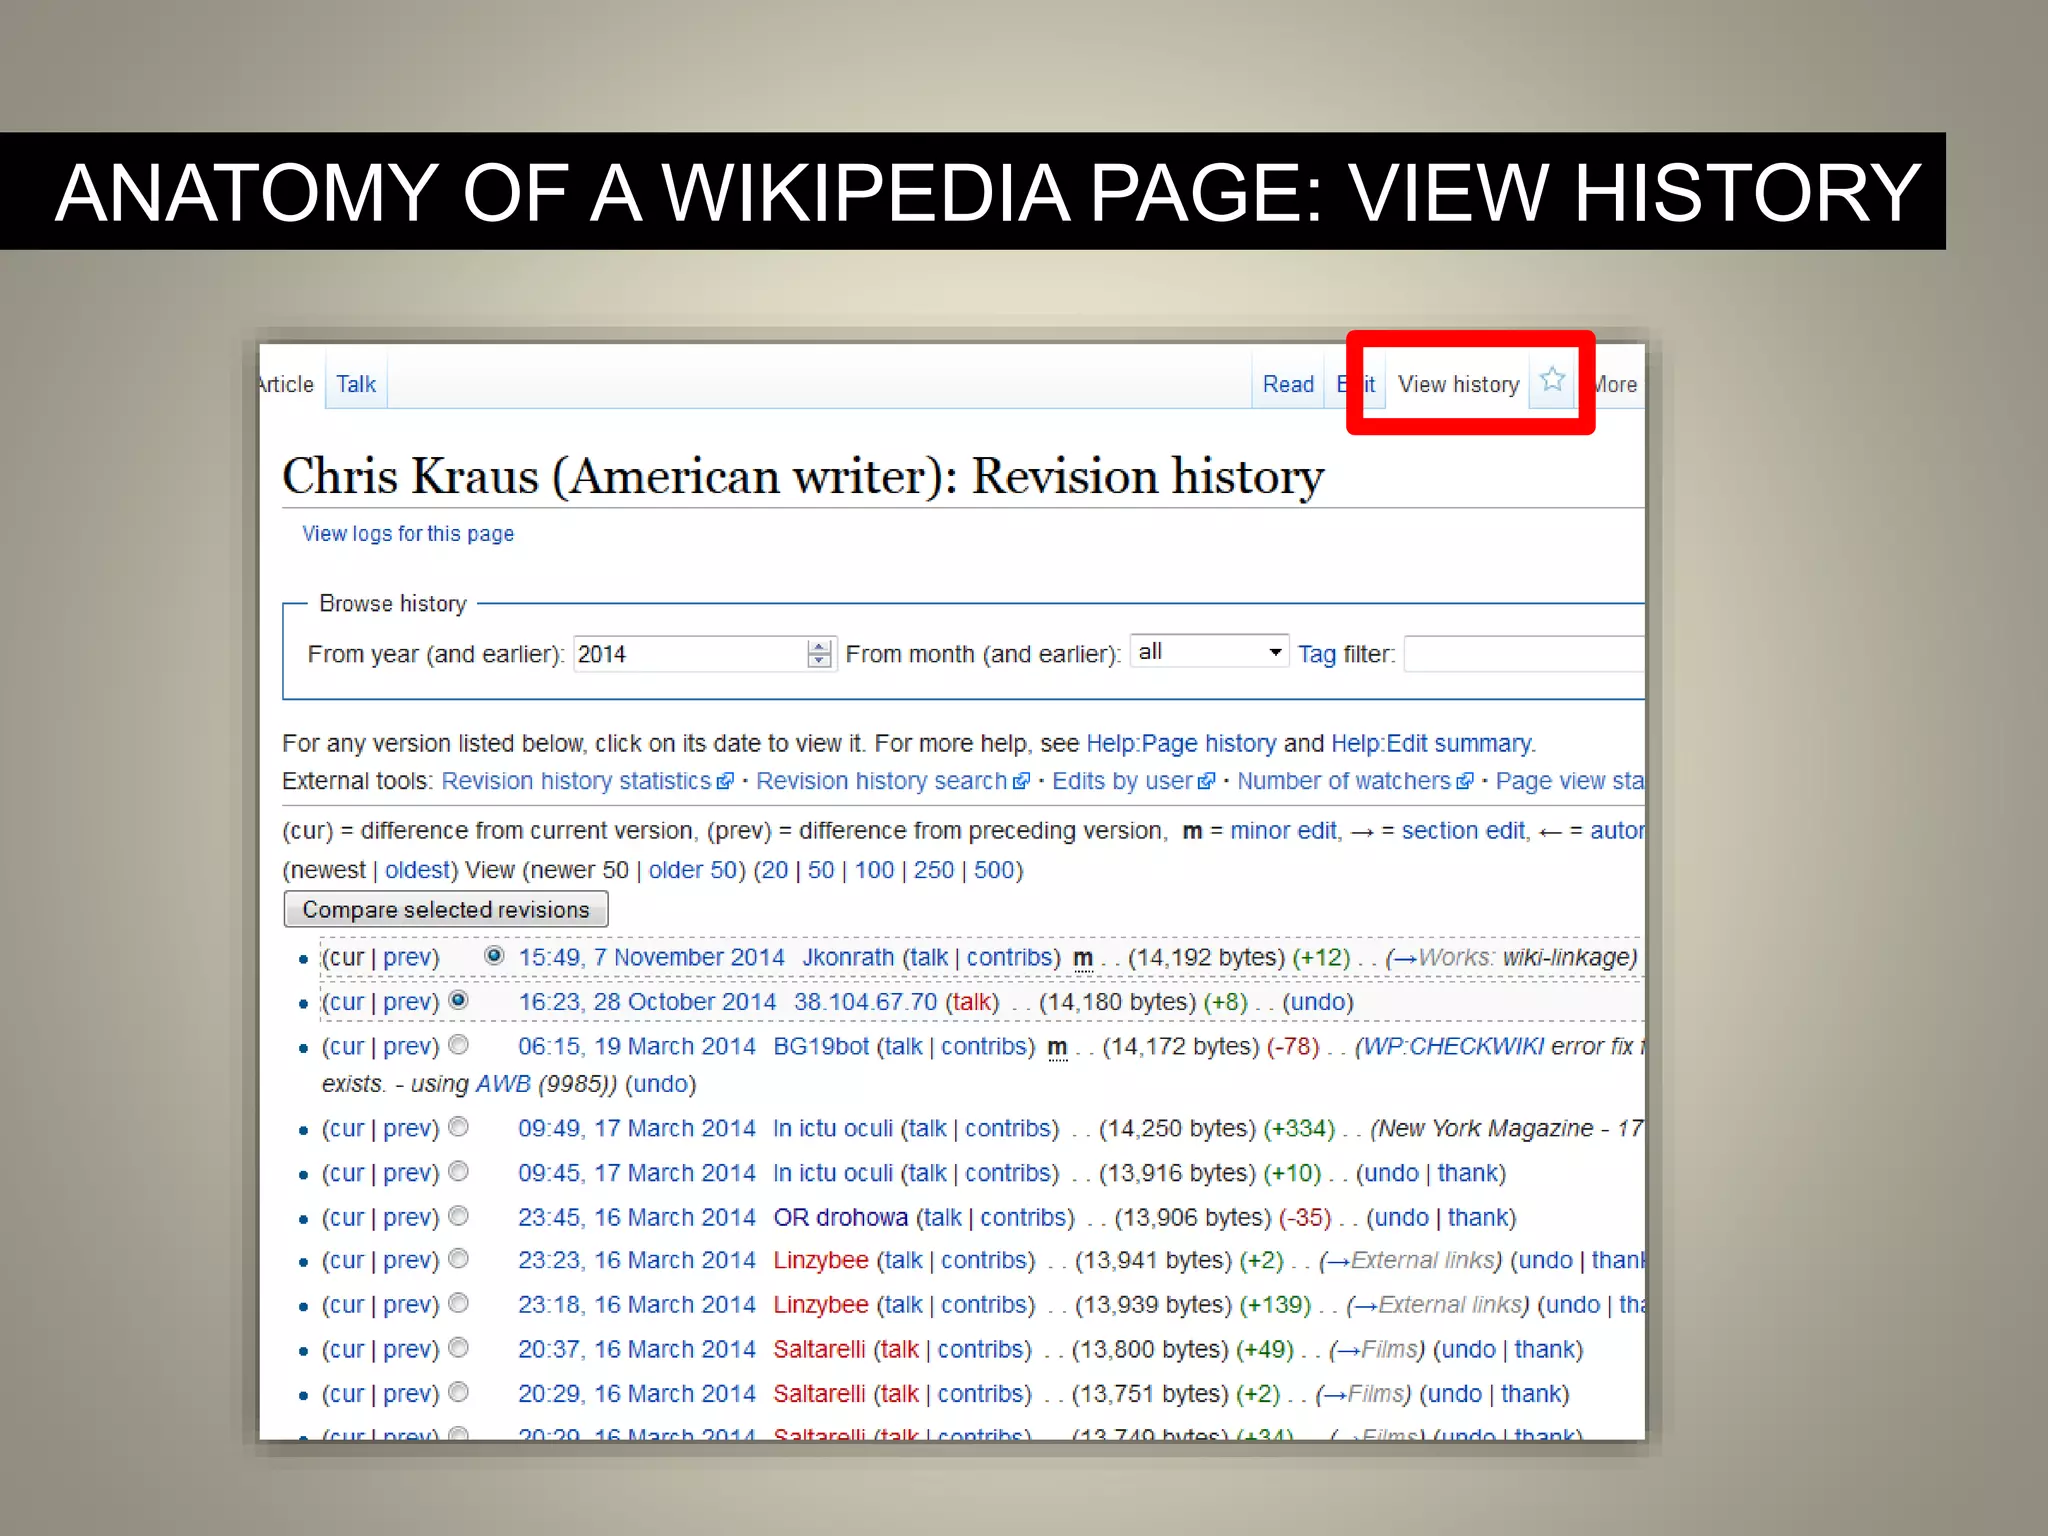Open WP:CHECKWIKI link in edit summary
Viewport: 2048px width, 1536px height.
pyautogui.click(x=1454, y=1047)
